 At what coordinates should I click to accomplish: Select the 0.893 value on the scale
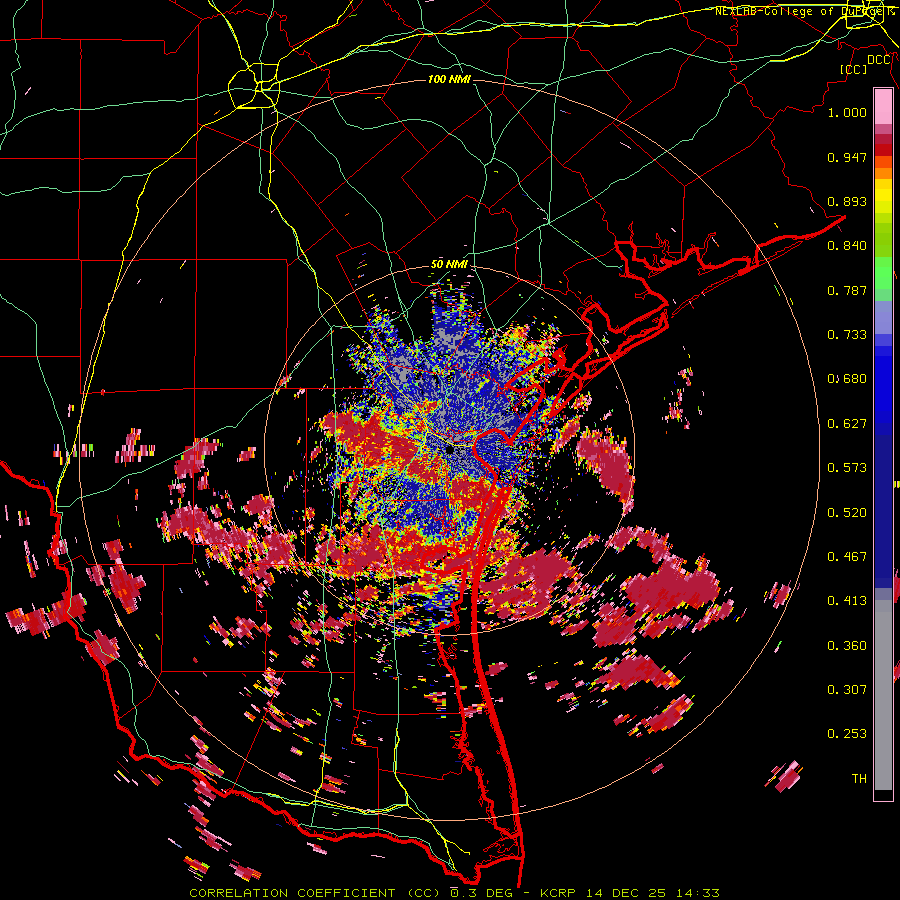click(847, 201)
